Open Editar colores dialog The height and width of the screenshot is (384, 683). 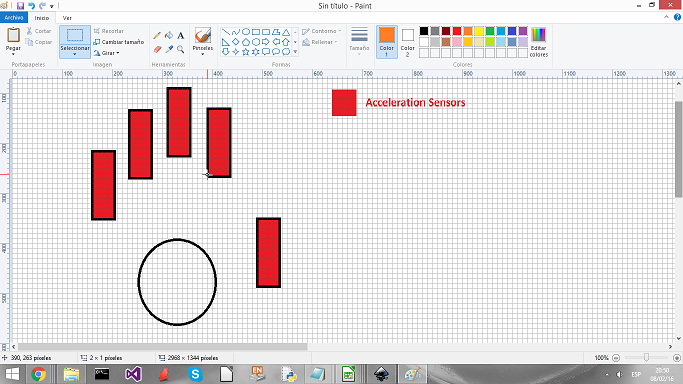[539, 42]
